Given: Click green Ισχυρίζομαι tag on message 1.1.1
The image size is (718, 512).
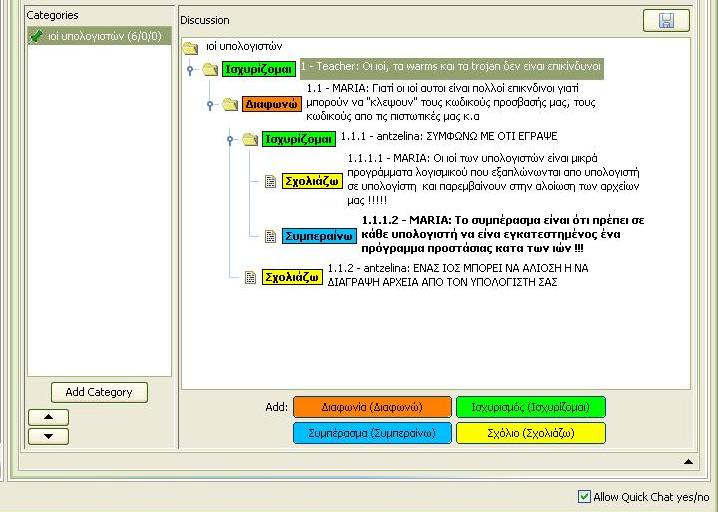Looking at the screenshot, I should pos(299,139).
